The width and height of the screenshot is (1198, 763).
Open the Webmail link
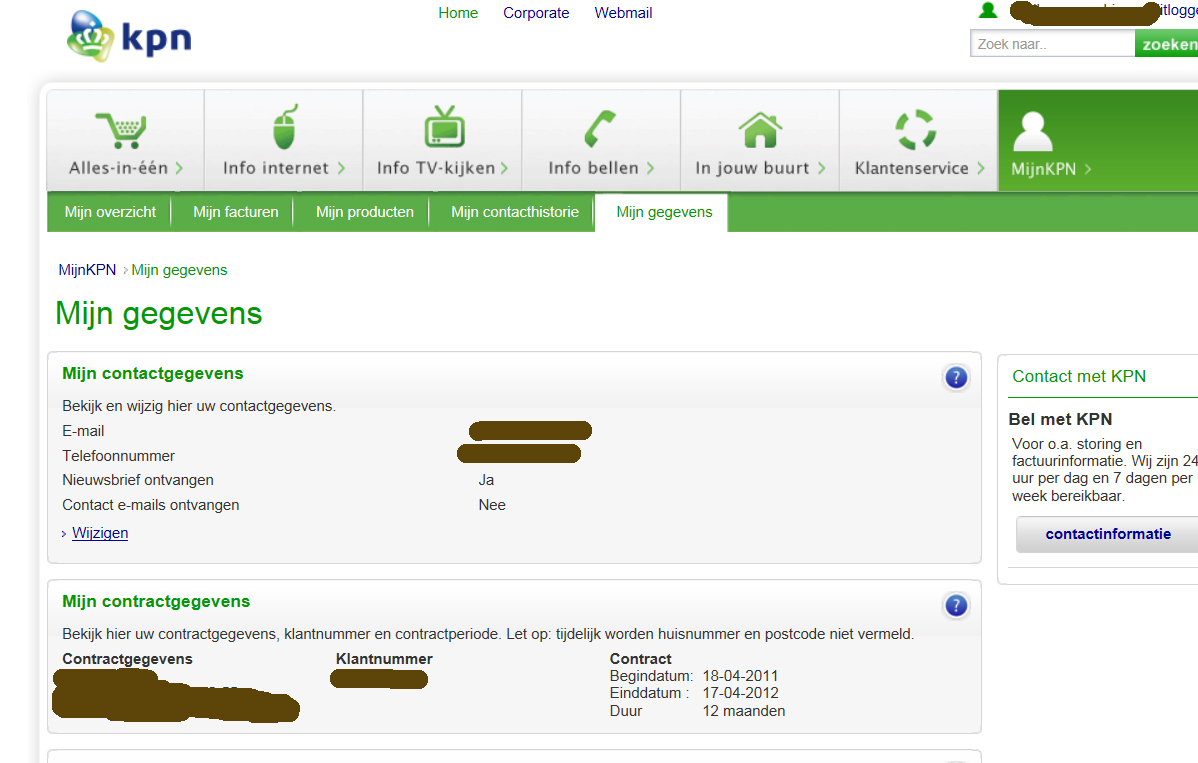[623, 13]
